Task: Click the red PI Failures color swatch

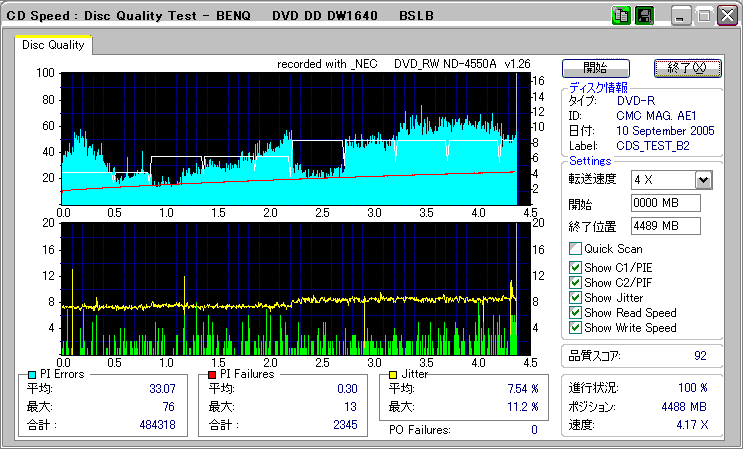Action: tap(212, 375)
